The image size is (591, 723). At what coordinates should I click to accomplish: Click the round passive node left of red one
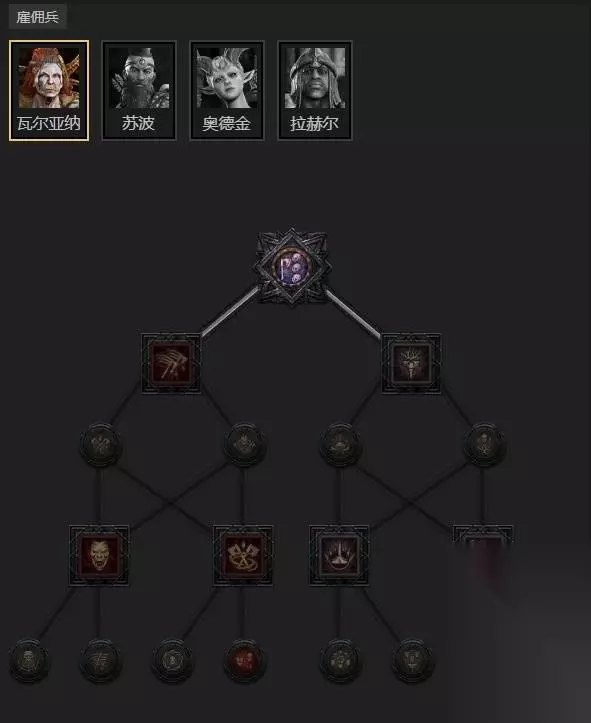click(173, 661)
